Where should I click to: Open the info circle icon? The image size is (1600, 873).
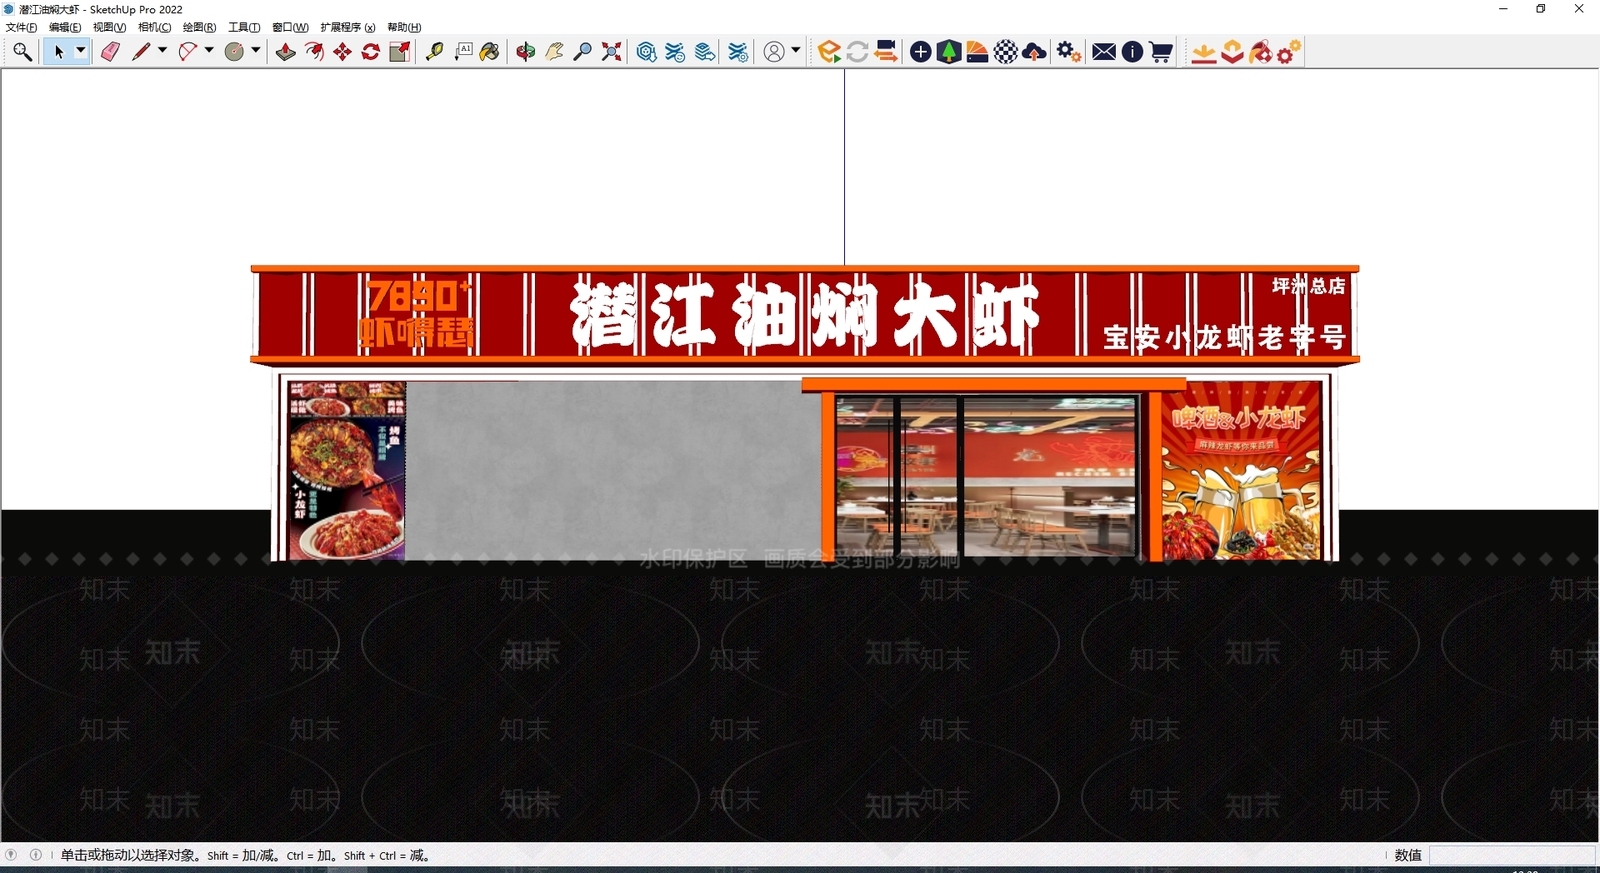pos(1132,52)
